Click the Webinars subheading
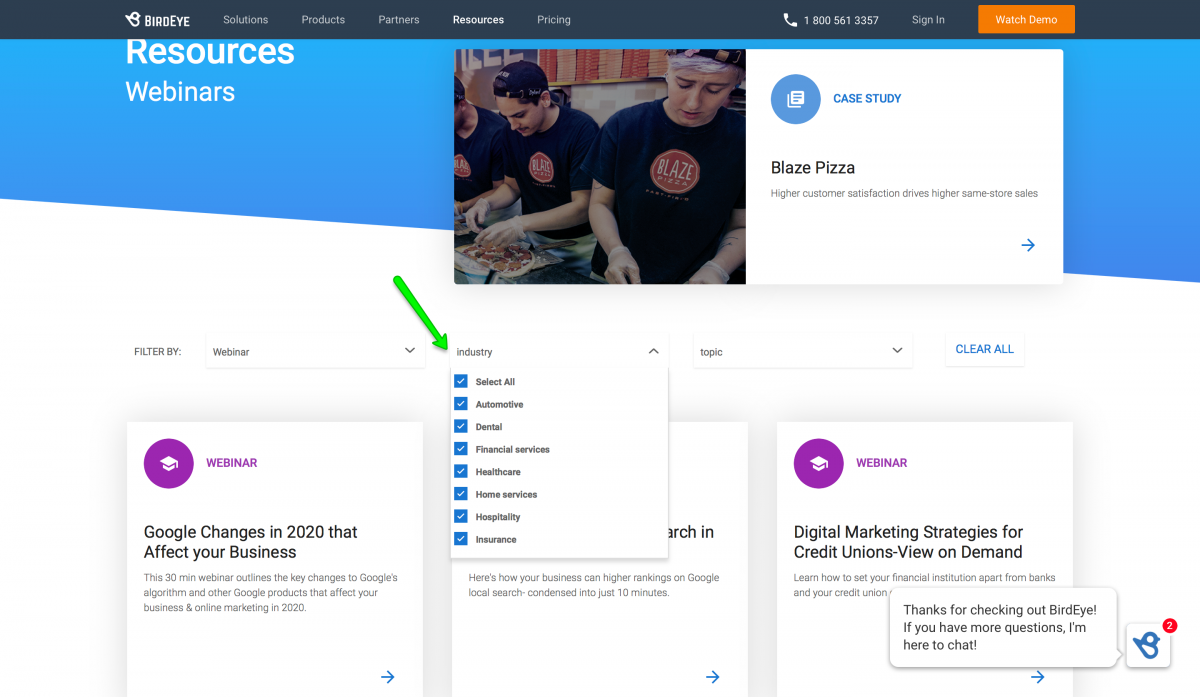The image size is (1200, 697). (x=180, y=92)
